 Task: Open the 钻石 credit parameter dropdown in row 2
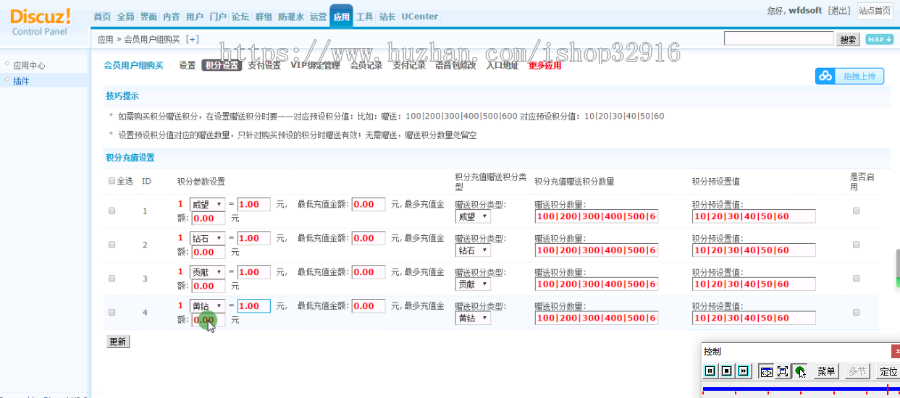tap(207, 238)
